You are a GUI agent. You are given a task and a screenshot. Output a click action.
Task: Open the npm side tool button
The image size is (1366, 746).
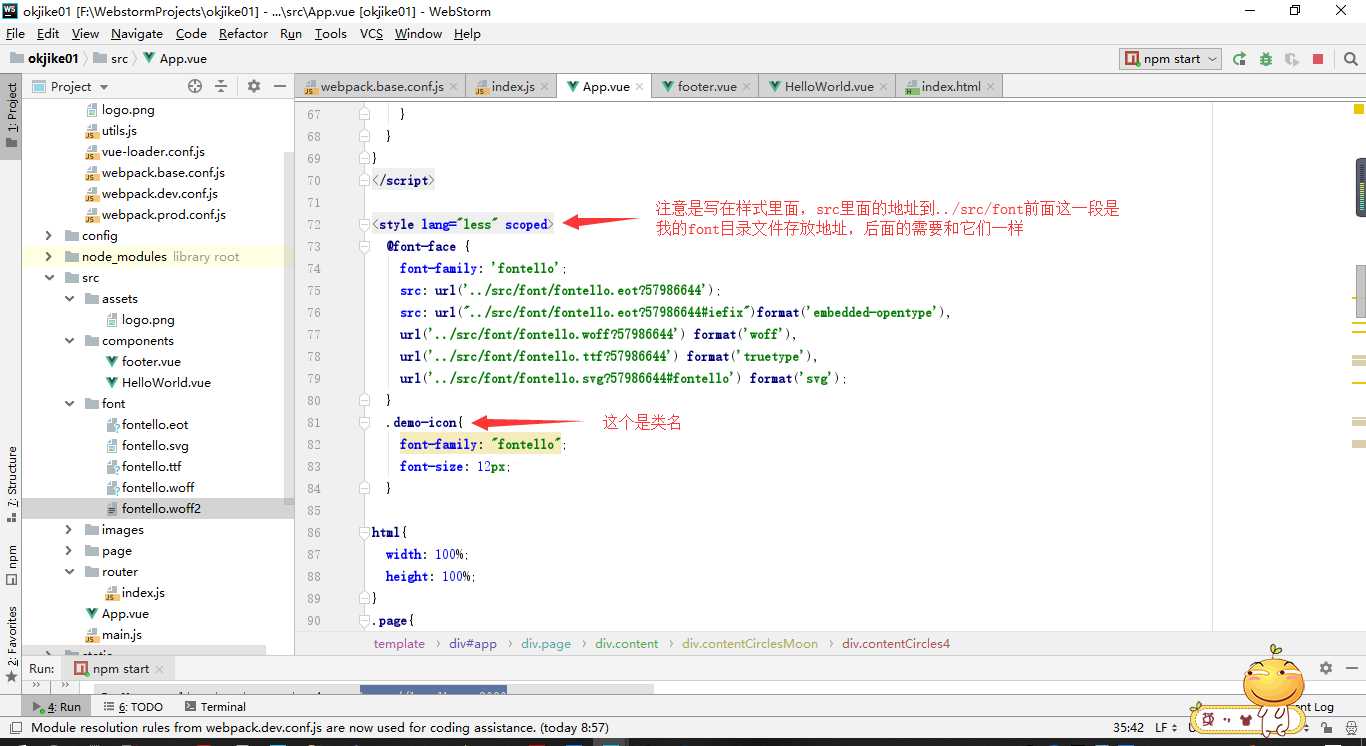point(12,565)
